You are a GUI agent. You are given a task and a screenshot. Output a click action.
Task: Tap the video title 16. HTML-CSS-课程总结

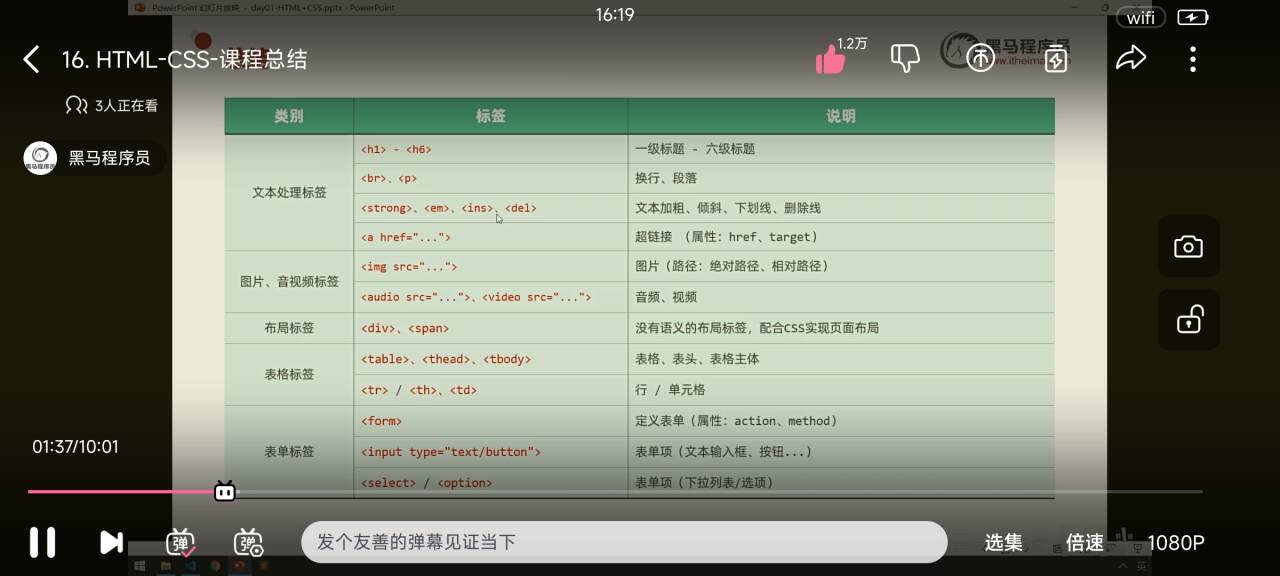(x=184, y=60)
